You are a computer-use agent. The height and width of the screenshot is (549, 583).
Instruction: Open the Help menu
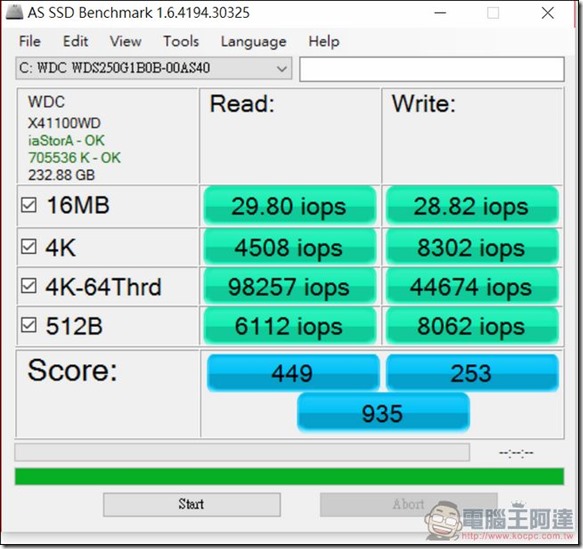(324, 41)
